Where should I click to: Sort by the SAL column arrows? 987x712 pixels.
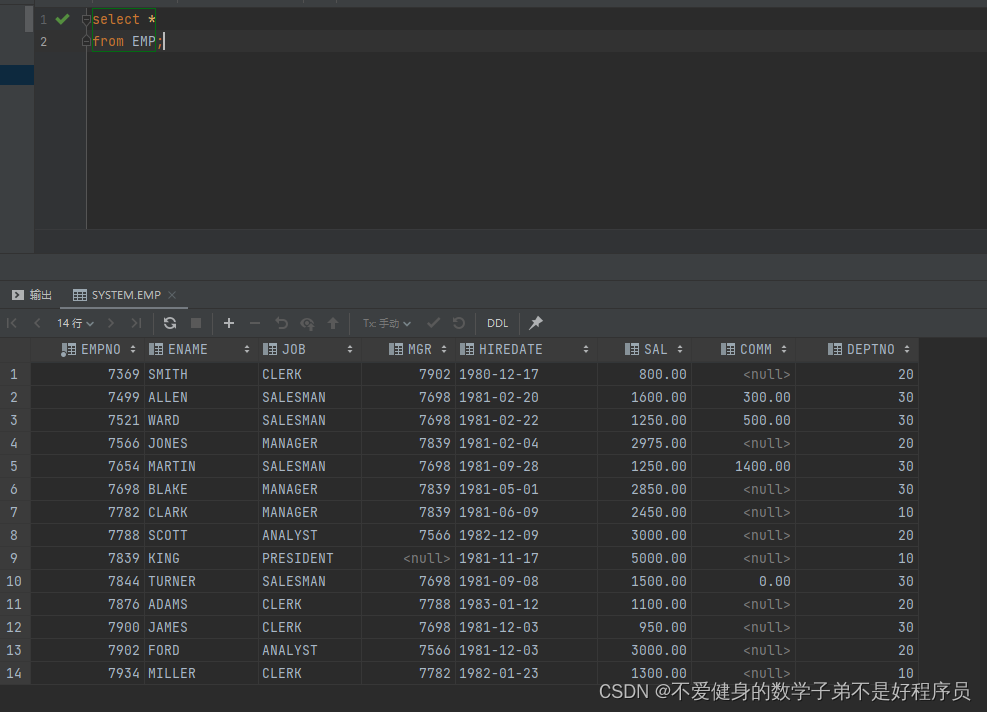[x=680, y=349]
